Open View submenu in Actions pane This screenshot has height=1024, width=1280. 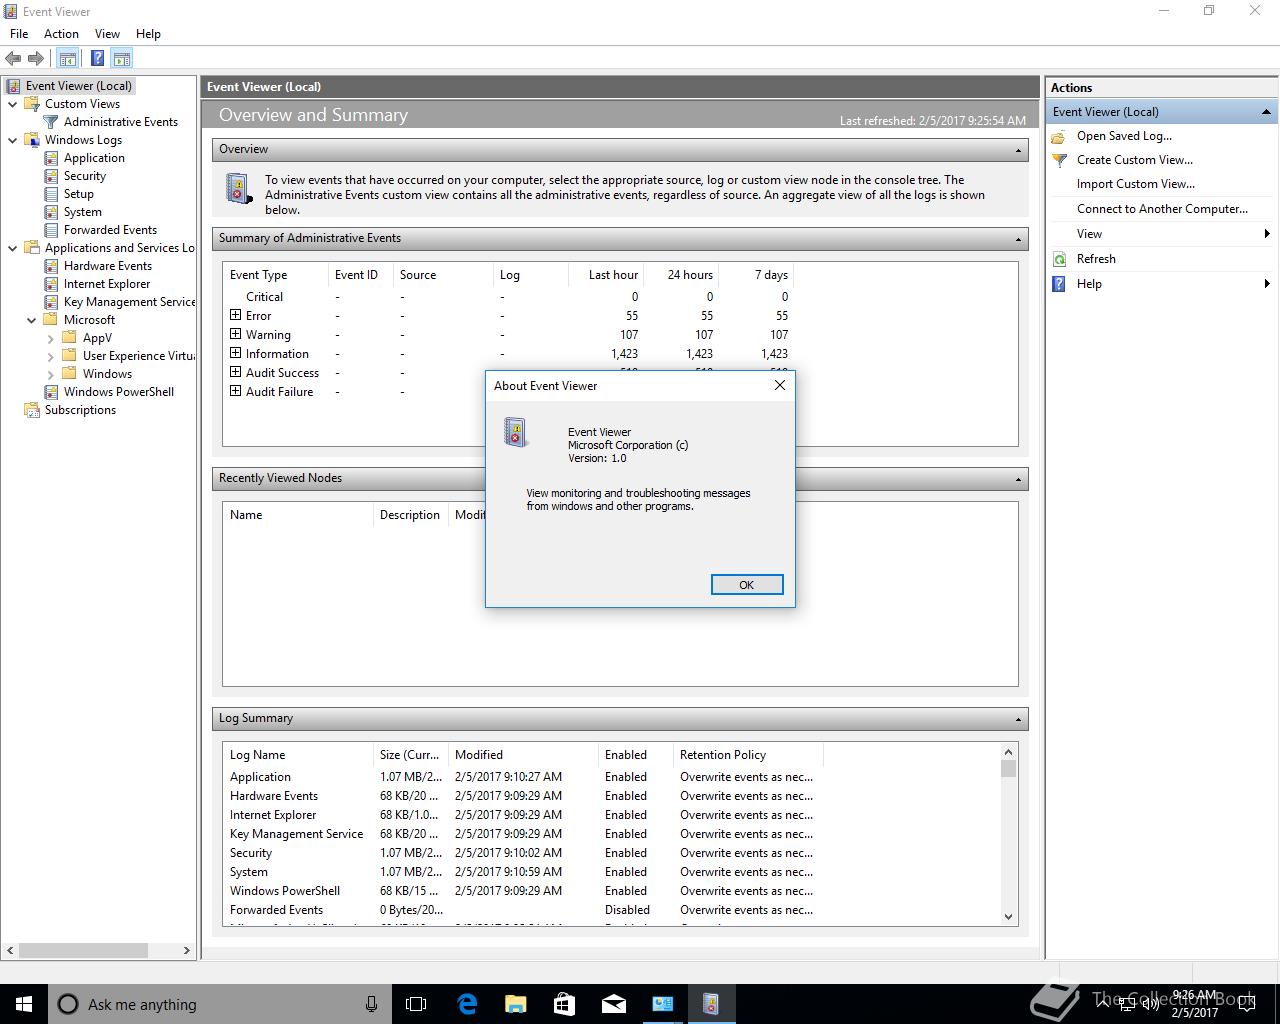(x=1160, y=234)
